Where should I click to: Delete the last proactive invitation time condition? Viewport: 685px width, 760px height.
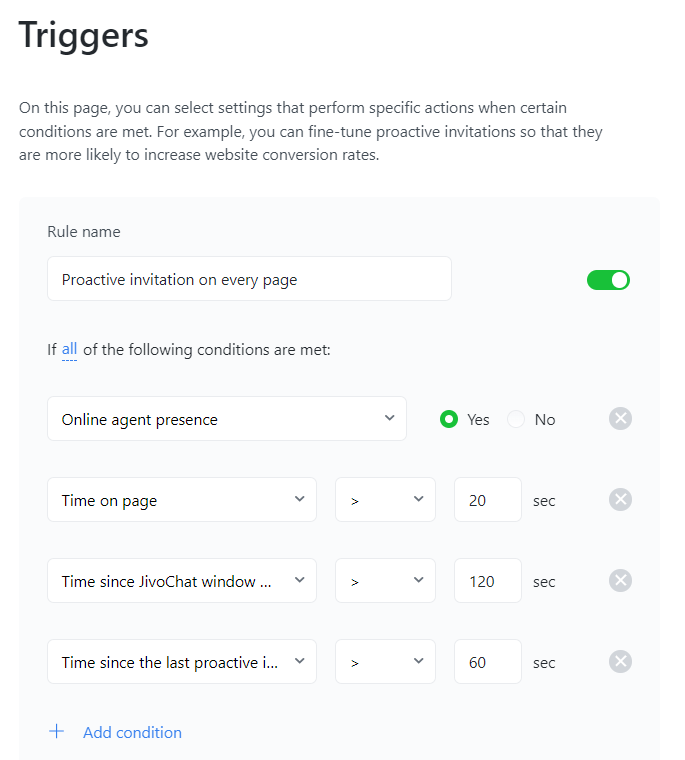click(620, 662)
